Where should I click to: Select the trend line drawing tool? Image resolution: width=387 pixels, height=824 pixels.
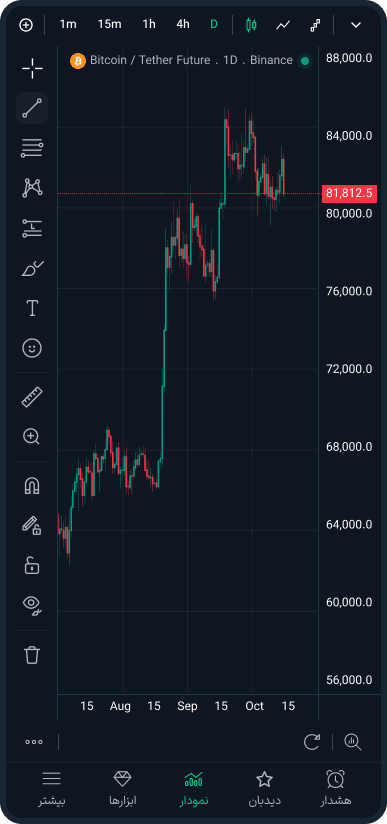(x=32, y=108)
